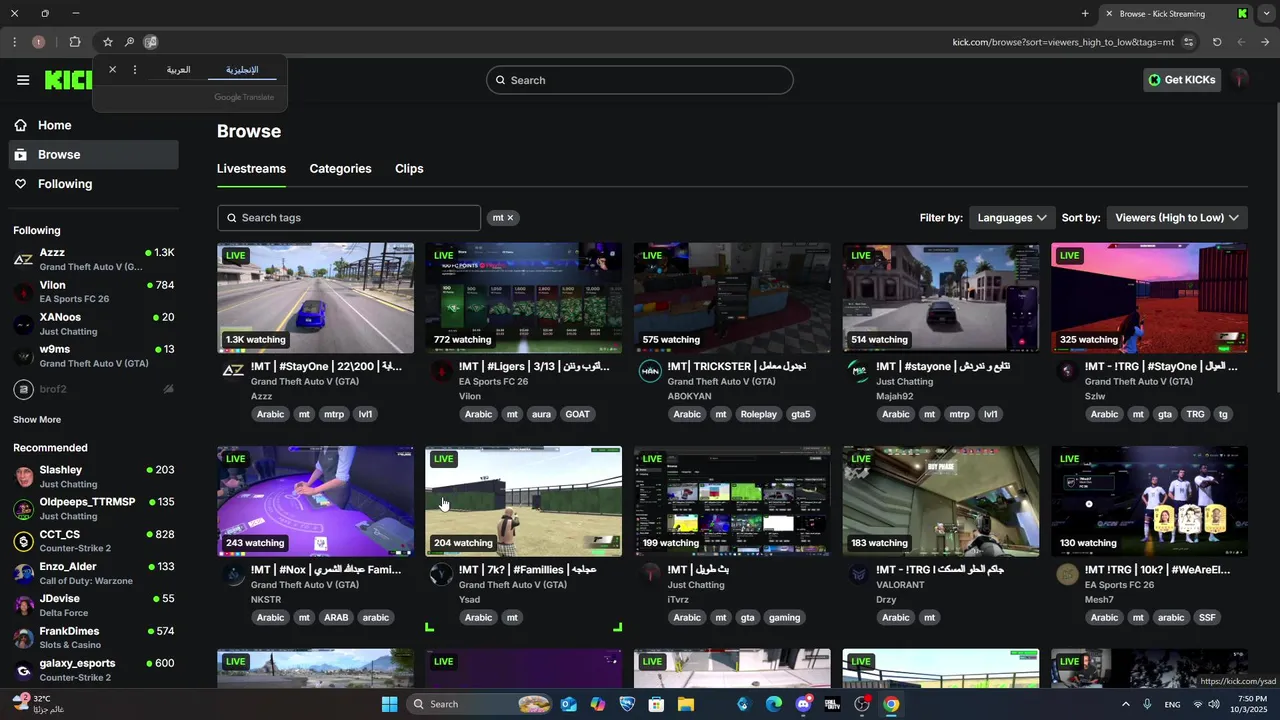The width and height of the screenshot is (1280, 720).
Task: Click the browser address bar URL
Action: click(1063, 42)
